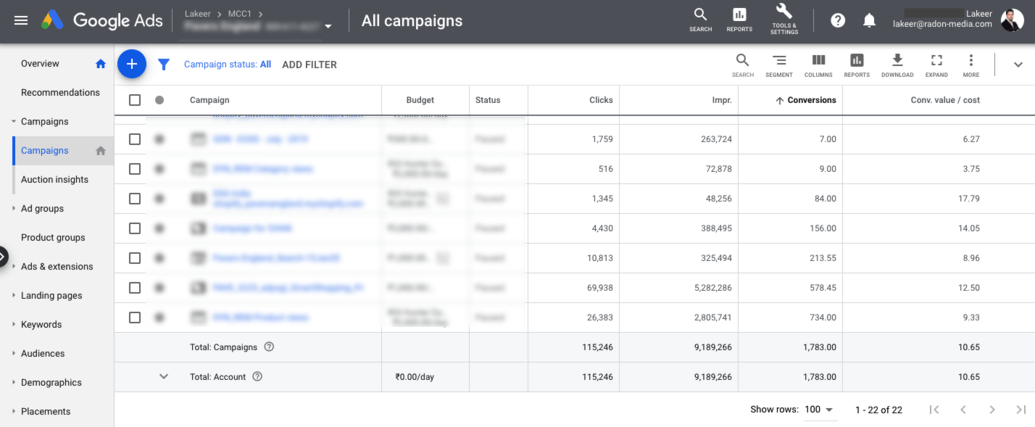
Task: Open the notifications bell
Action: [869, 21]
